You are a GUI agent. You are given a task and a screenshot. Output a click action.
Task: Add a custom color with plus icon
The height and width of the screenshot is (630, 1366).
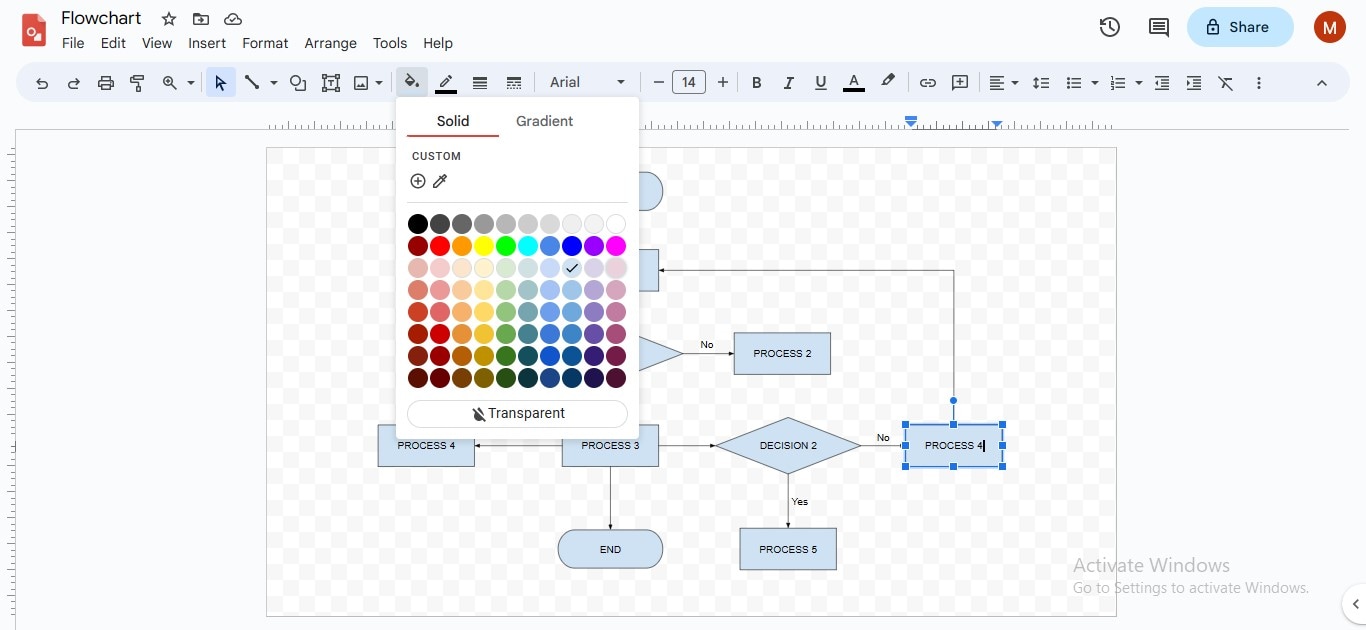coord(418,181)
